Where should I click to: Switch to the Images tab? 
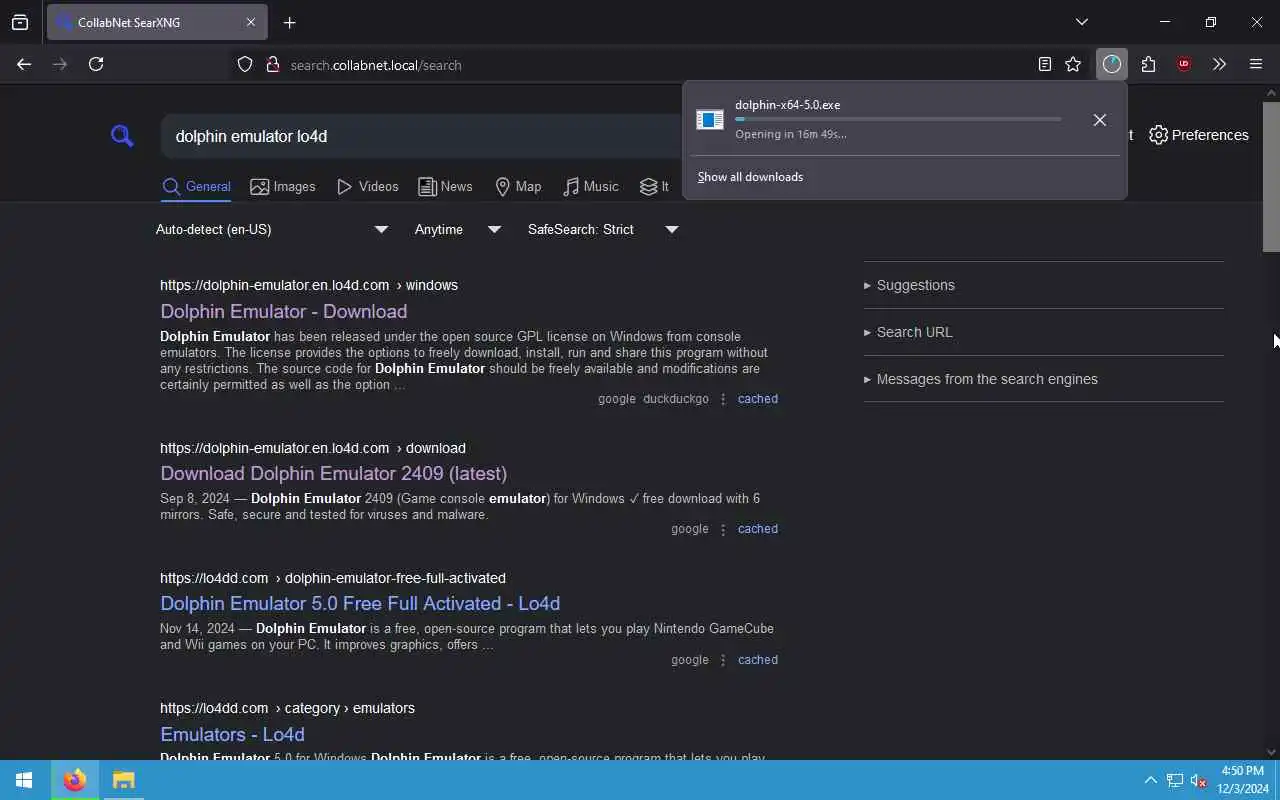coord(282,187)
